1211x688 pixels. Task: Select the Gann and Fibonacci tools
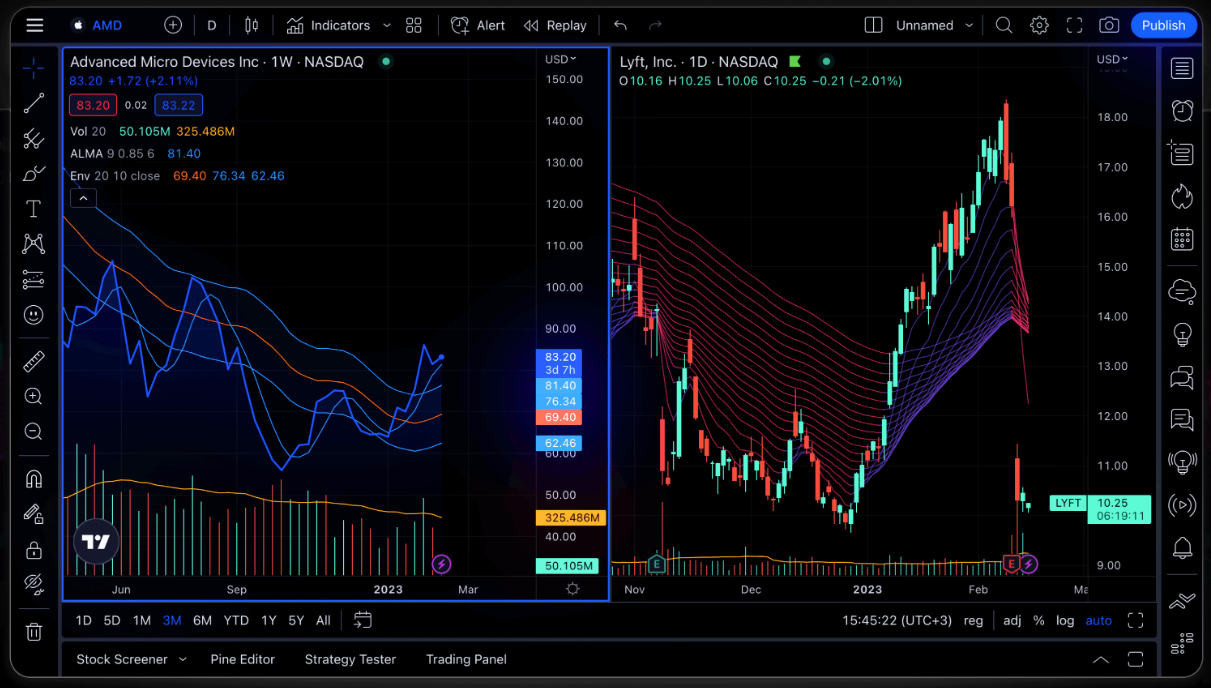pyautogui.click(x=33, y=138)
